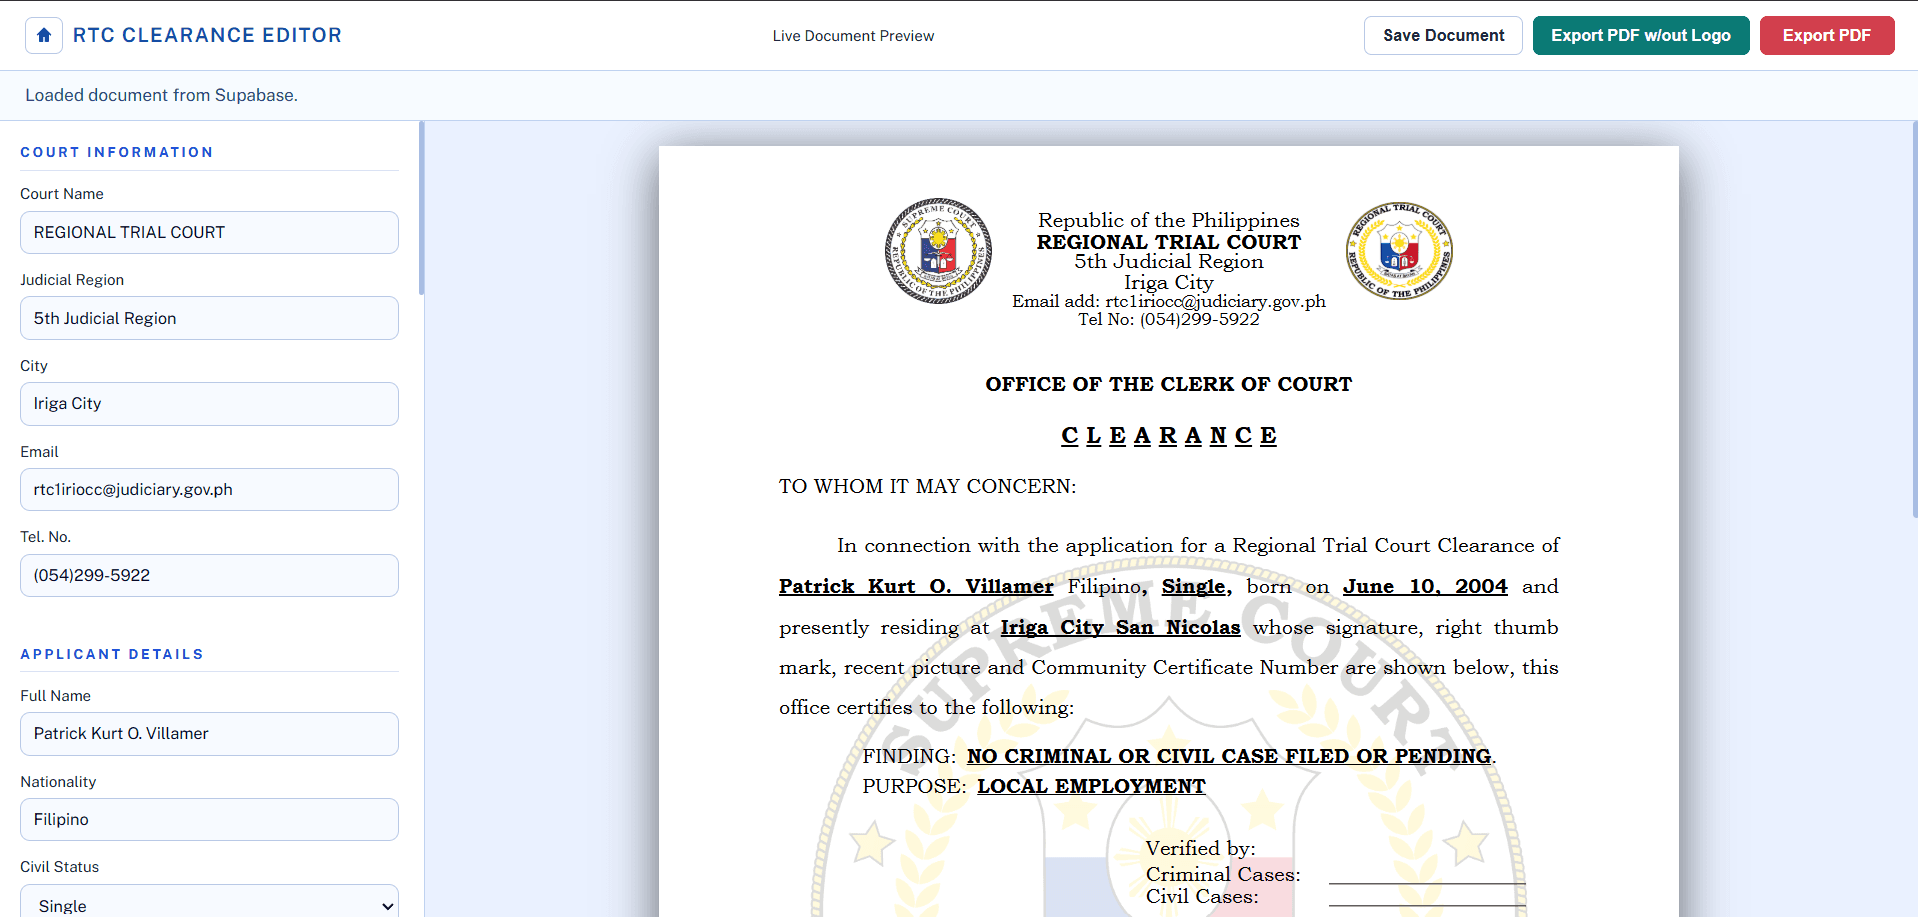Edit the Court Name field
Viewport: 1918px width, 917px height.
coord(209,232)
